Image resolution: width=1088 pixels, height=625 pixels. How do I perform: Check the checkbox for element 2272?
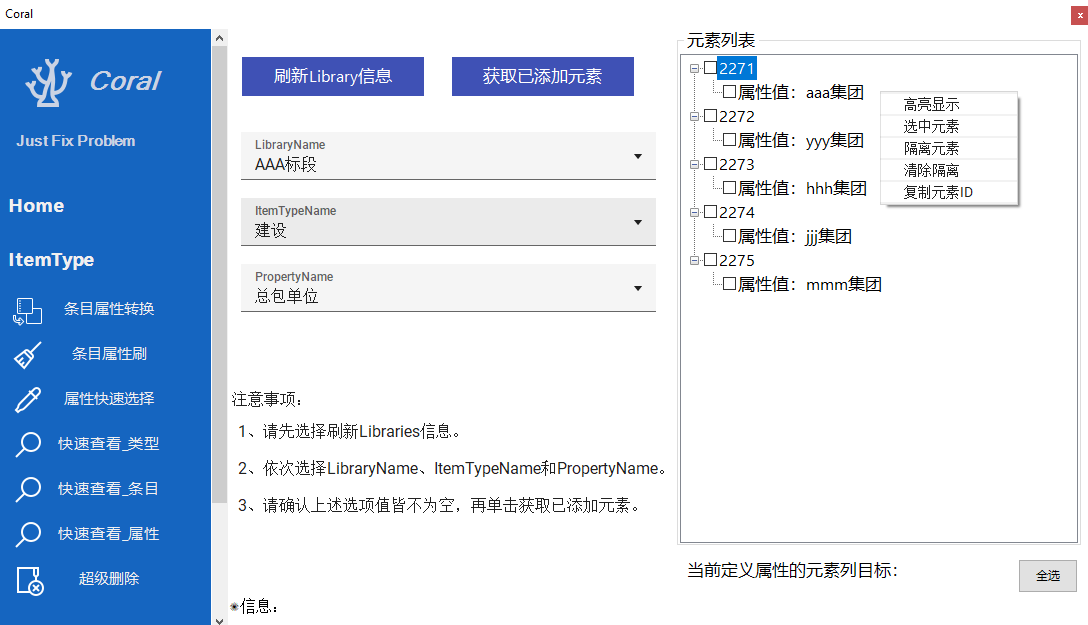pyautogui.click(x=710, y=117)
